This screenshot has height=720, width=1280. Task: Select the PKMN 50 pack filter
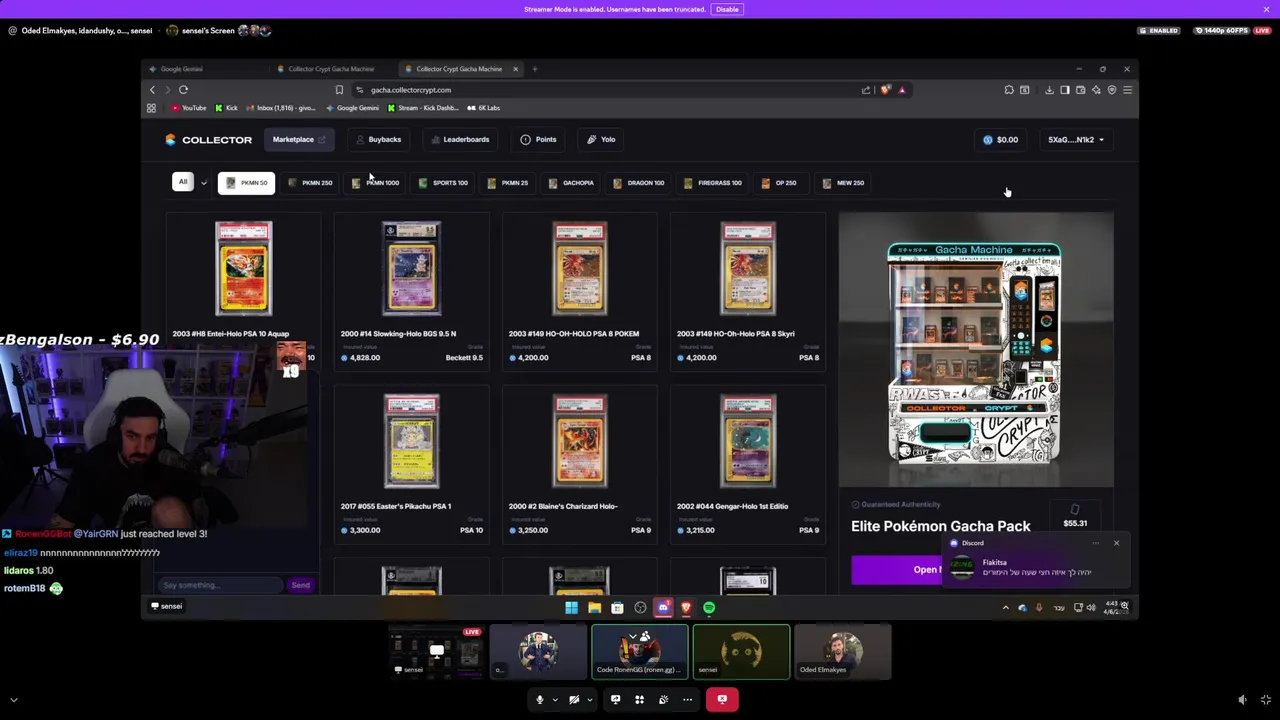tap(246, 183)
